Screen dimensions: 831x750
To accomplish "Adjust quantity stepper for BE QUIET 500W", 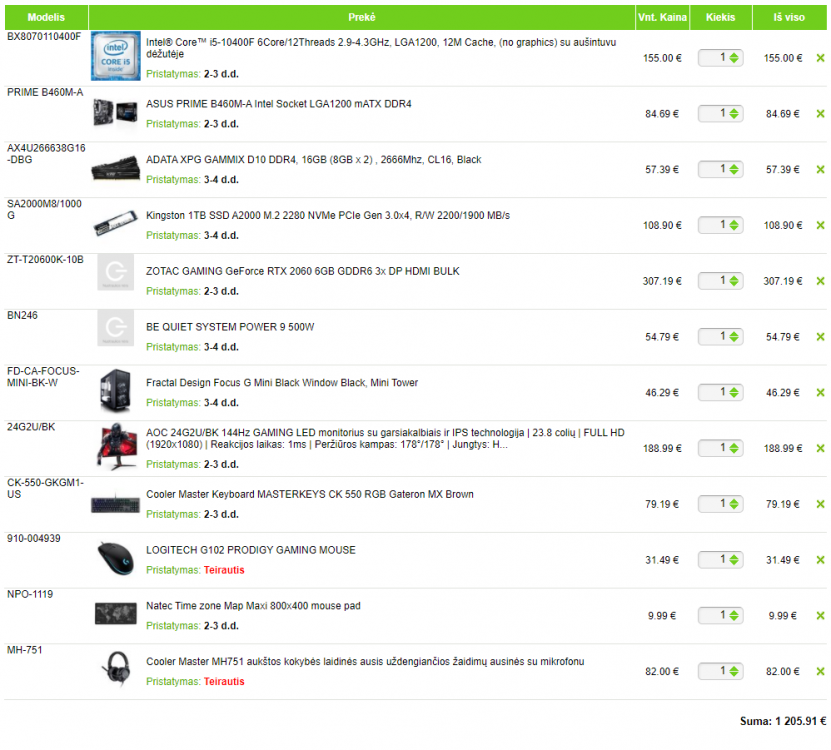I will coord(733,337).
